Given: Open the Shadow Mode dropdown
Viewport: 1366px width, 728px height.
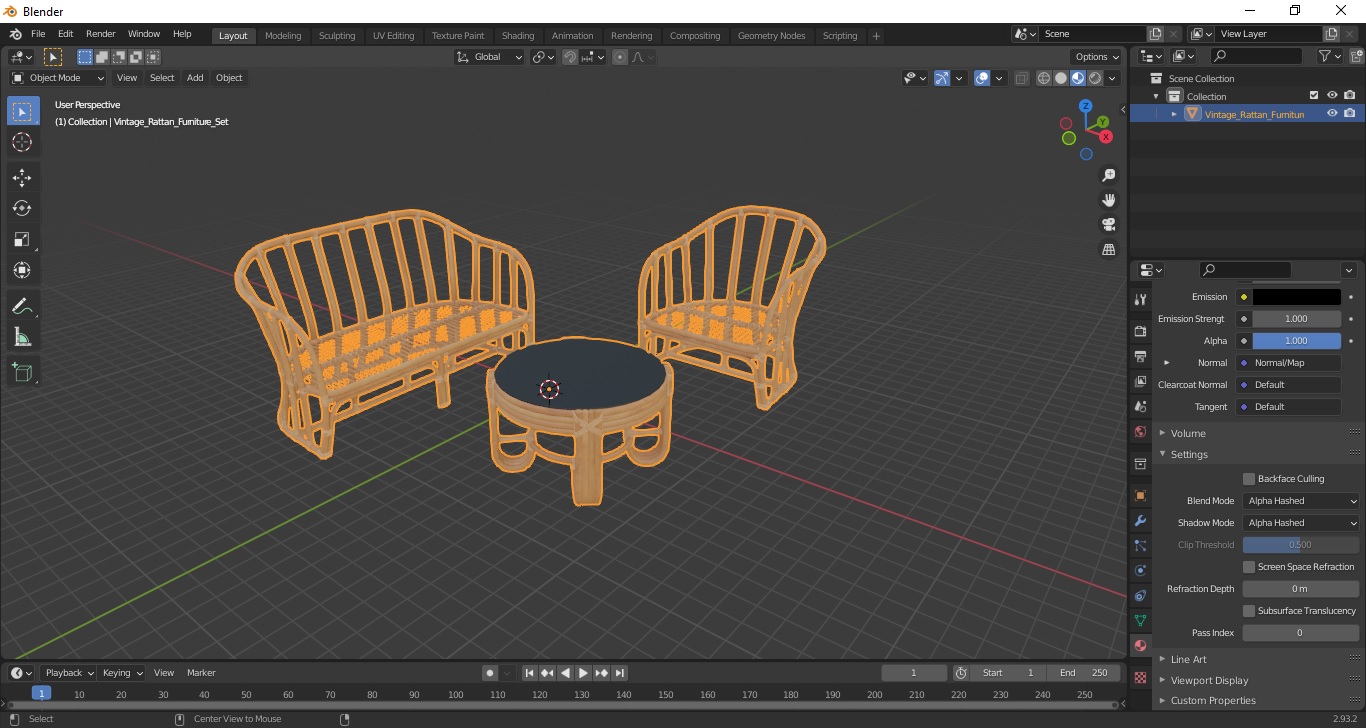Looking at the screenshot, I should pos(1301,523).
